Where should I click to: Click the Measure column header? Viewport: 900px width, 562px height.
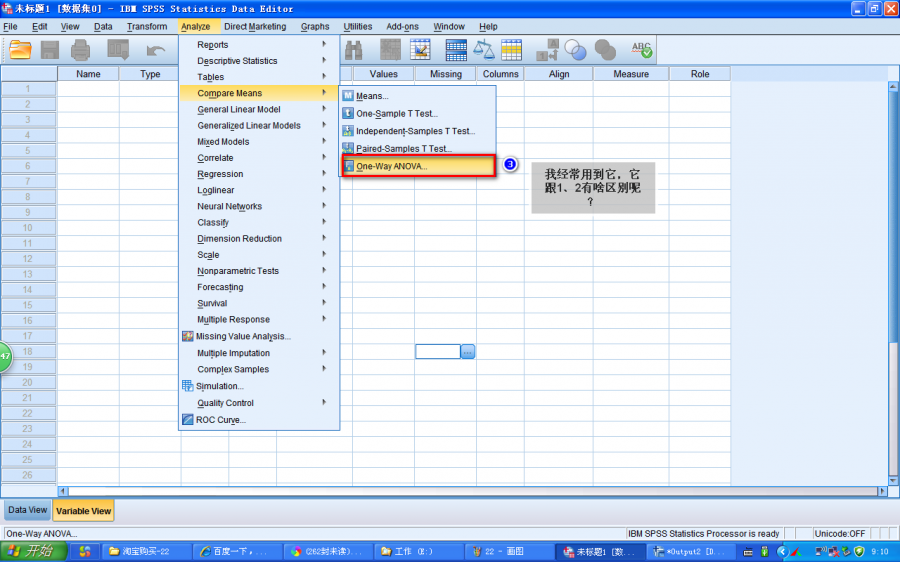coord(631,73)
